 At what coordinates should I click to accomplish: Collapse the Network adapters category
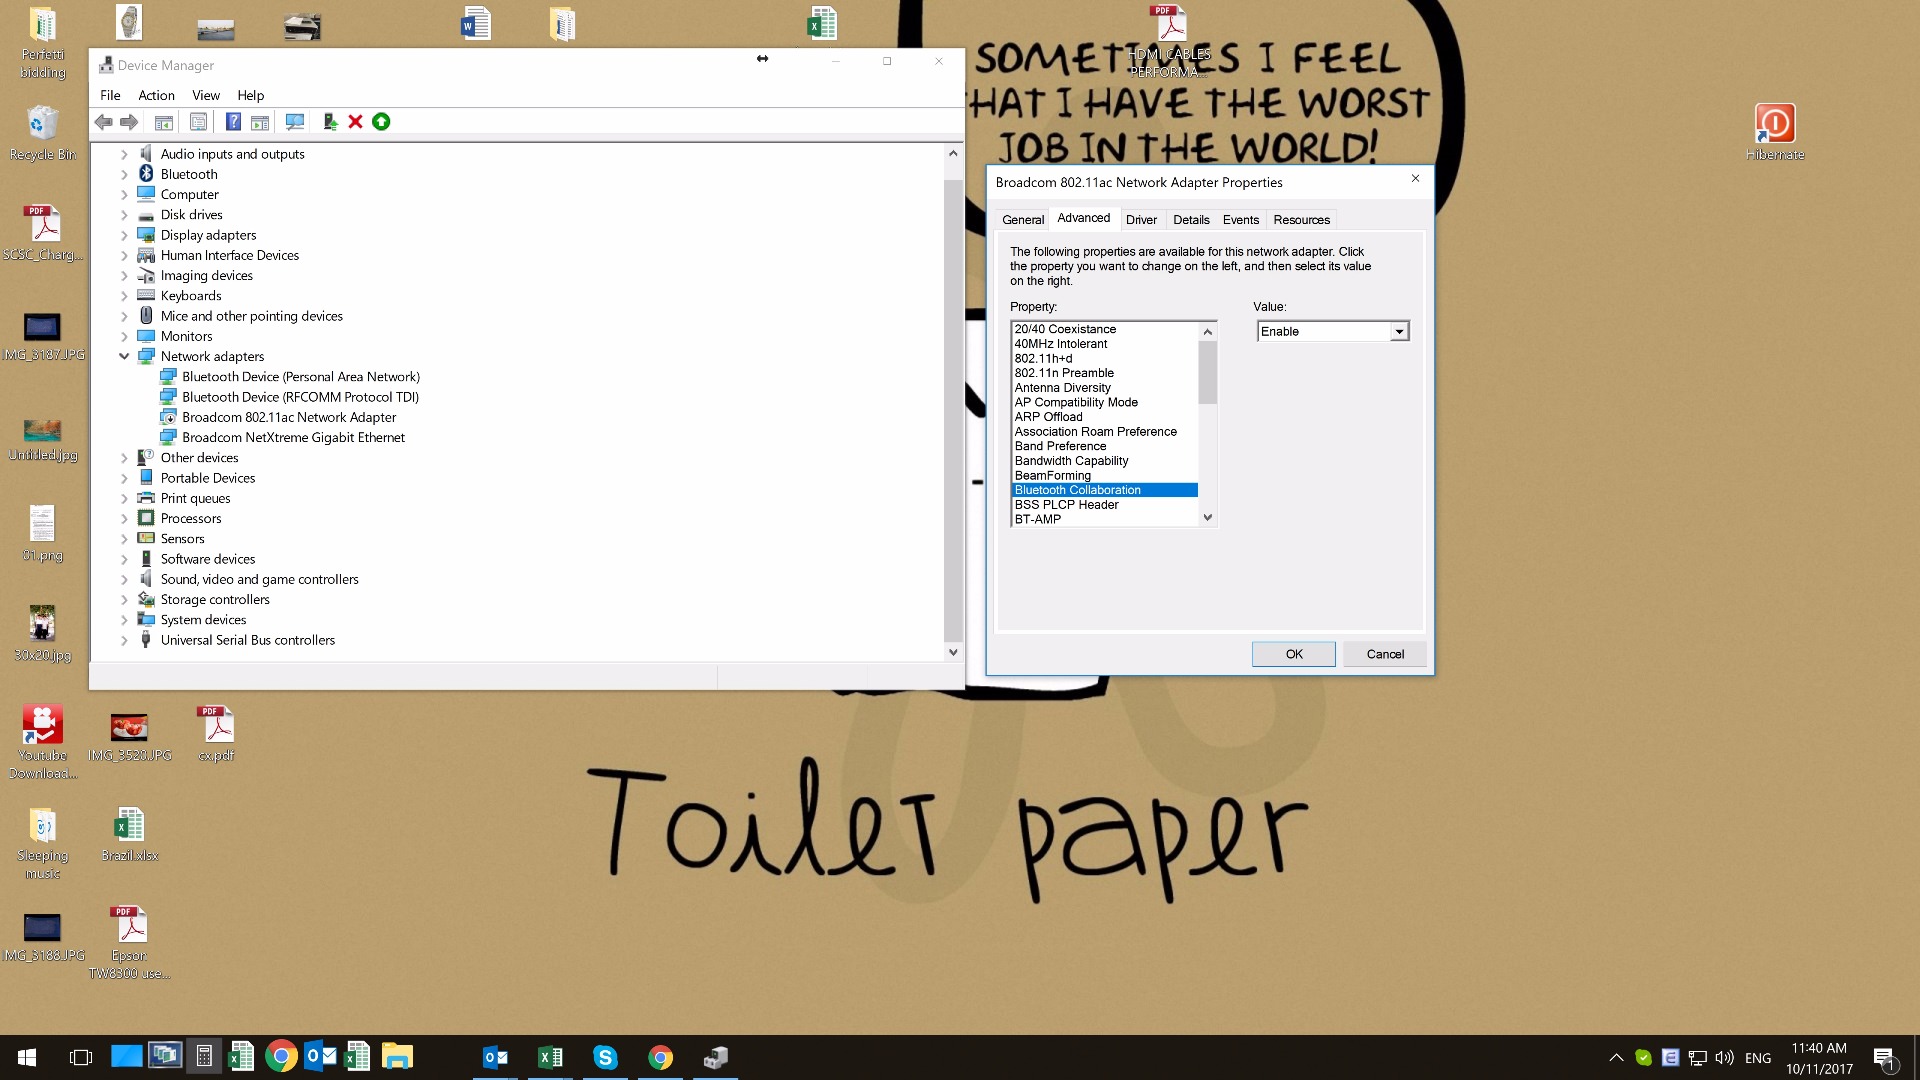(124, 356)
